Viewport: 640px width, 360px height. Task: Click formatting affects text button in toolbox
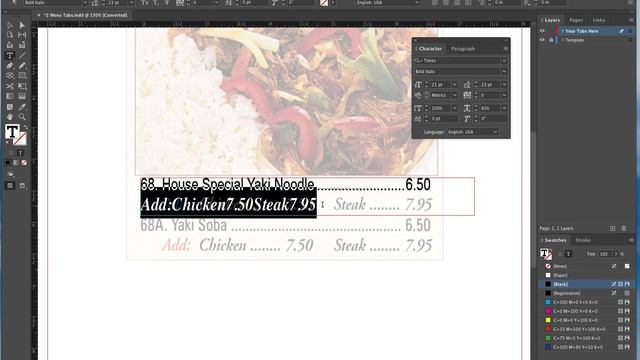tap(20, 153)
